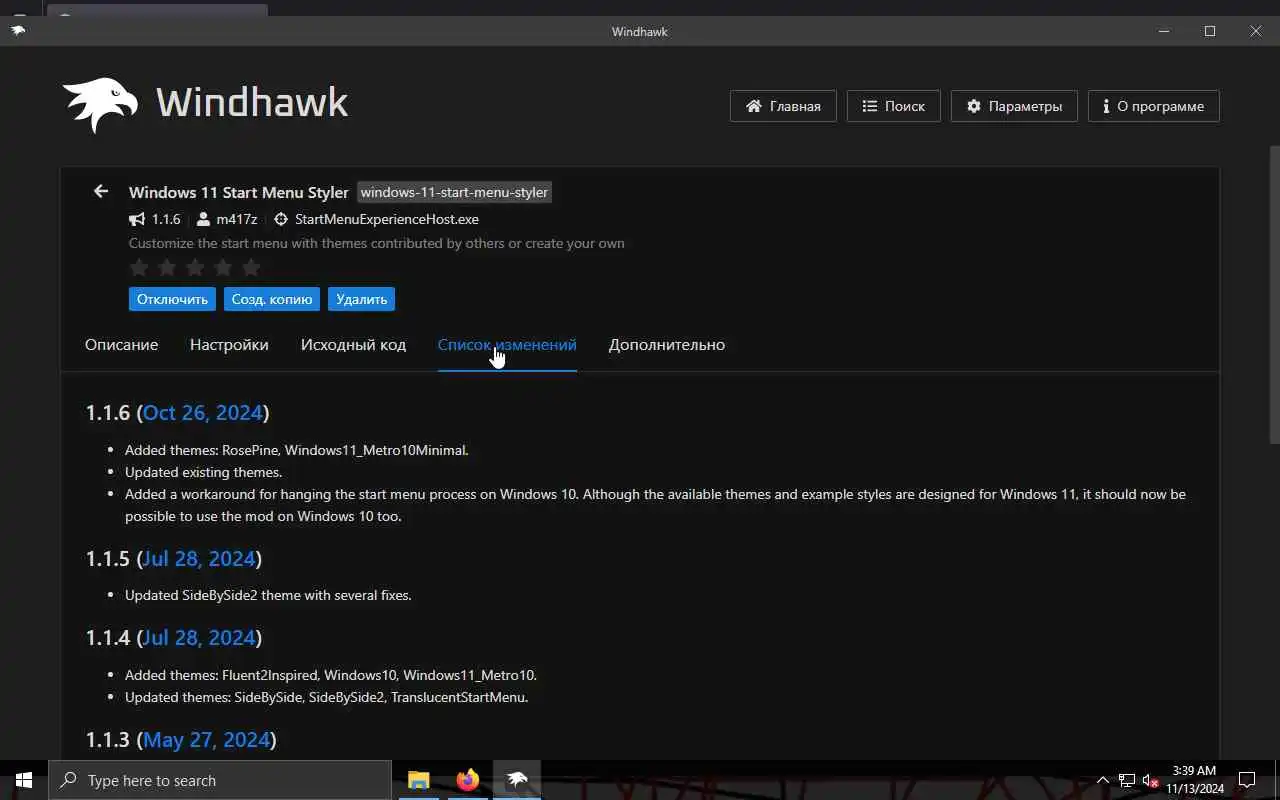Open Firefox from the taskbar
The image size is (1280, 800).
coord(467,780)
